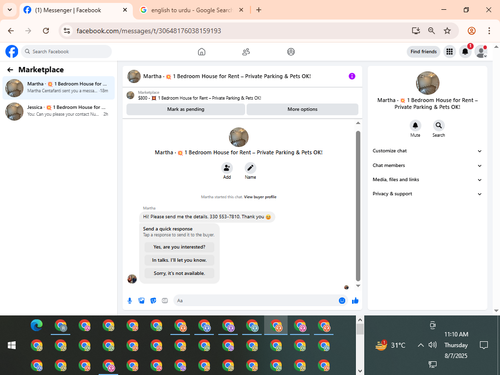The width and height of the screenshot is (500, 375).
Task: Bookmark this page star icon
Action: [x=447, y=31]
